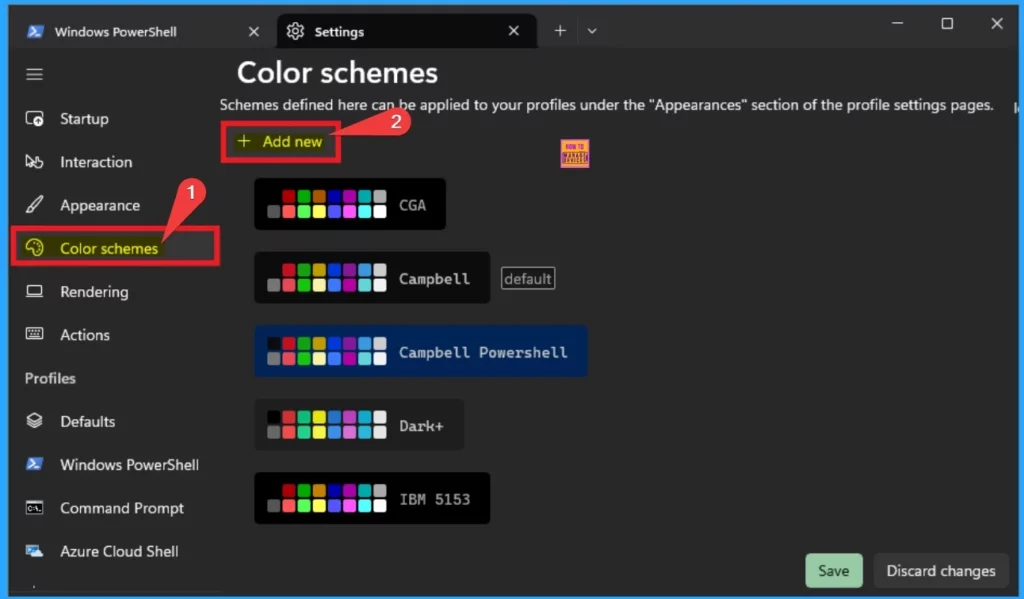Select Color schemes in sidebar

tap(115, 248)
